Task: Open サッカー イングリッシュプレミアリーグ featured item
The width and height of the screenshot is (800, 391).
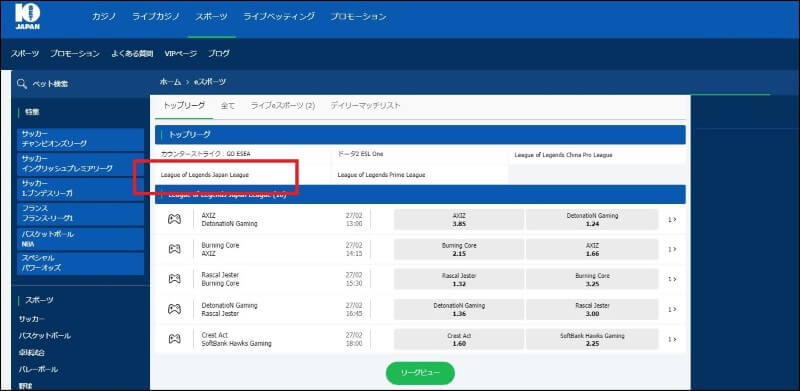Action: coord(81,164)
